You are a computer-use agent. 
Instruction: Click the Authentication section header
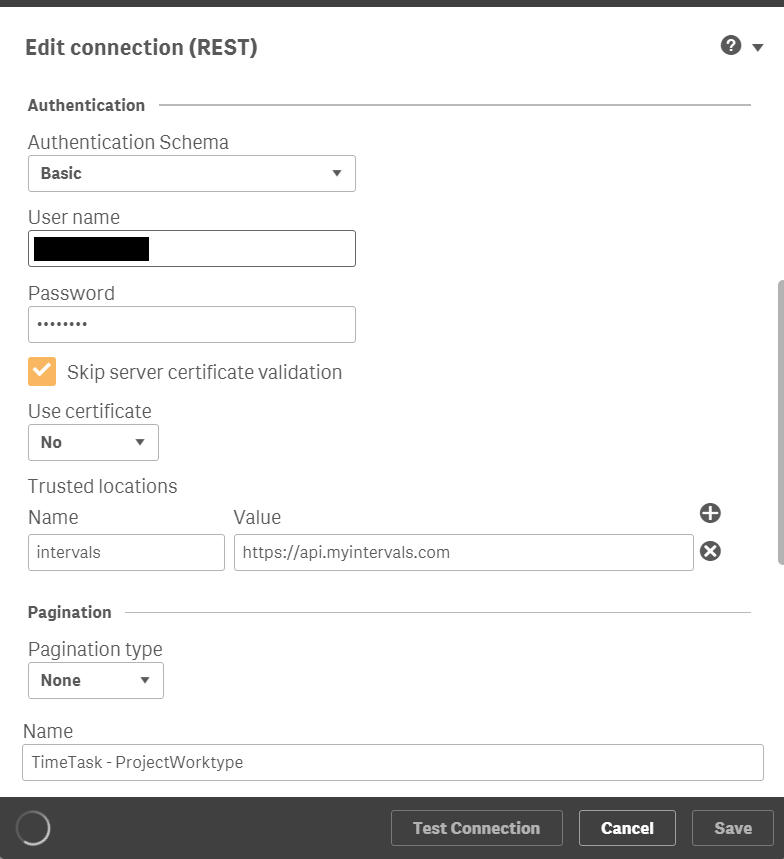(x=86, y=105)
